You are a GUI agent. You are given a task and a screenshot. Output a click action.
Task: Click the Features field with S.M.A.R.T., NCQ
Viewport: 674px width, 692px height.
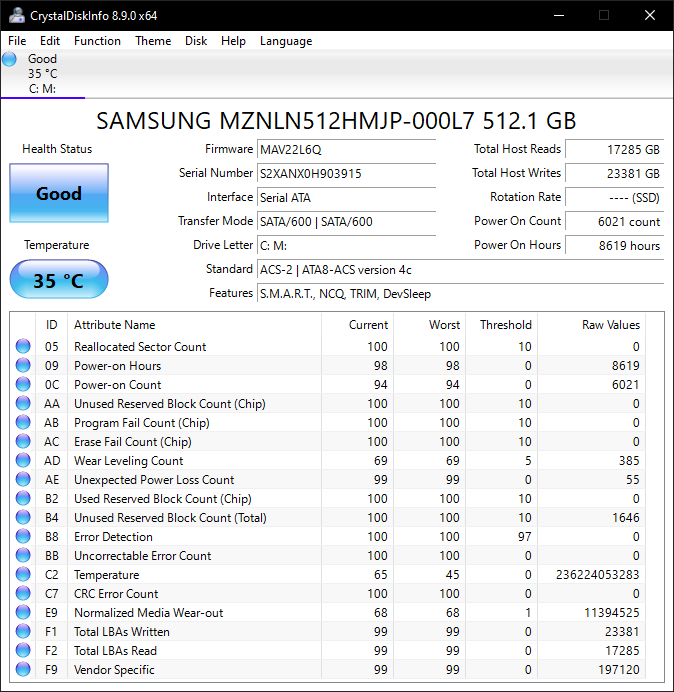click(x=460, y=293)
